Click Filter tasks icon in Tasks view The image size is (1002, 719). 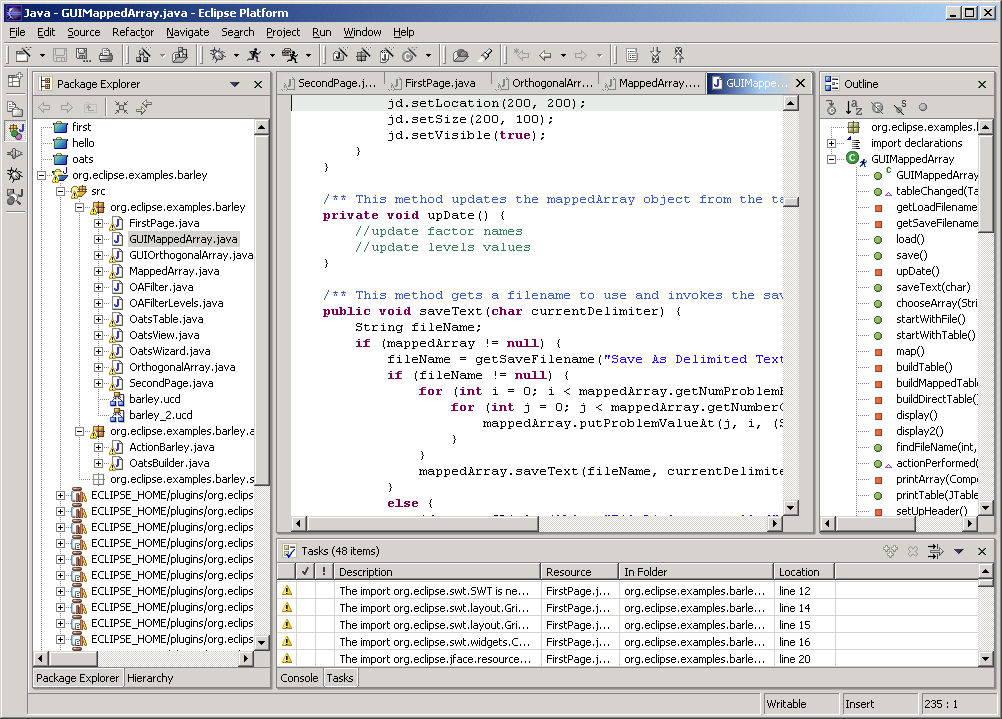(x=935, y=552)
